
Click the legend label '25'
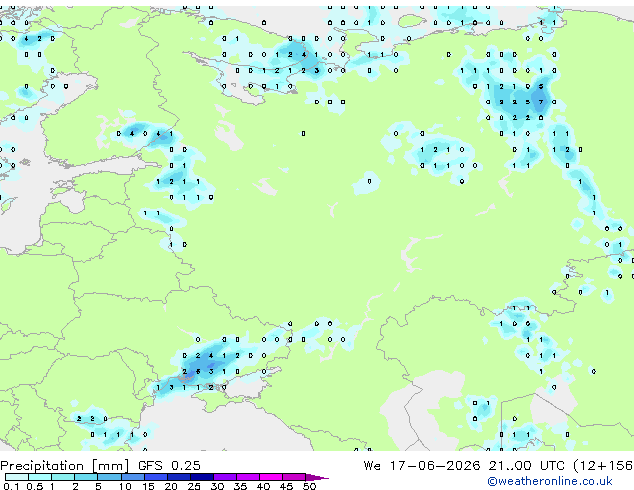194,486
